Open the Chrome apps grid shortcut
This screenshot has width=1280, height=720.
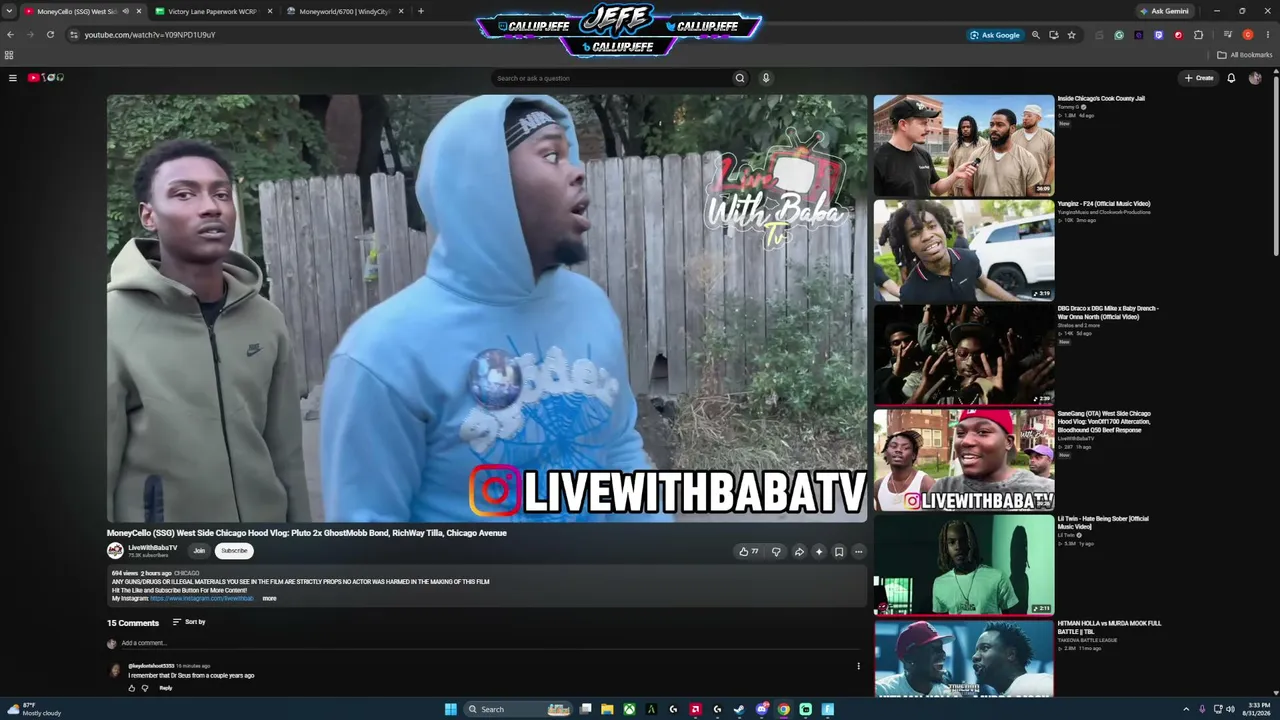coord(9,55)
